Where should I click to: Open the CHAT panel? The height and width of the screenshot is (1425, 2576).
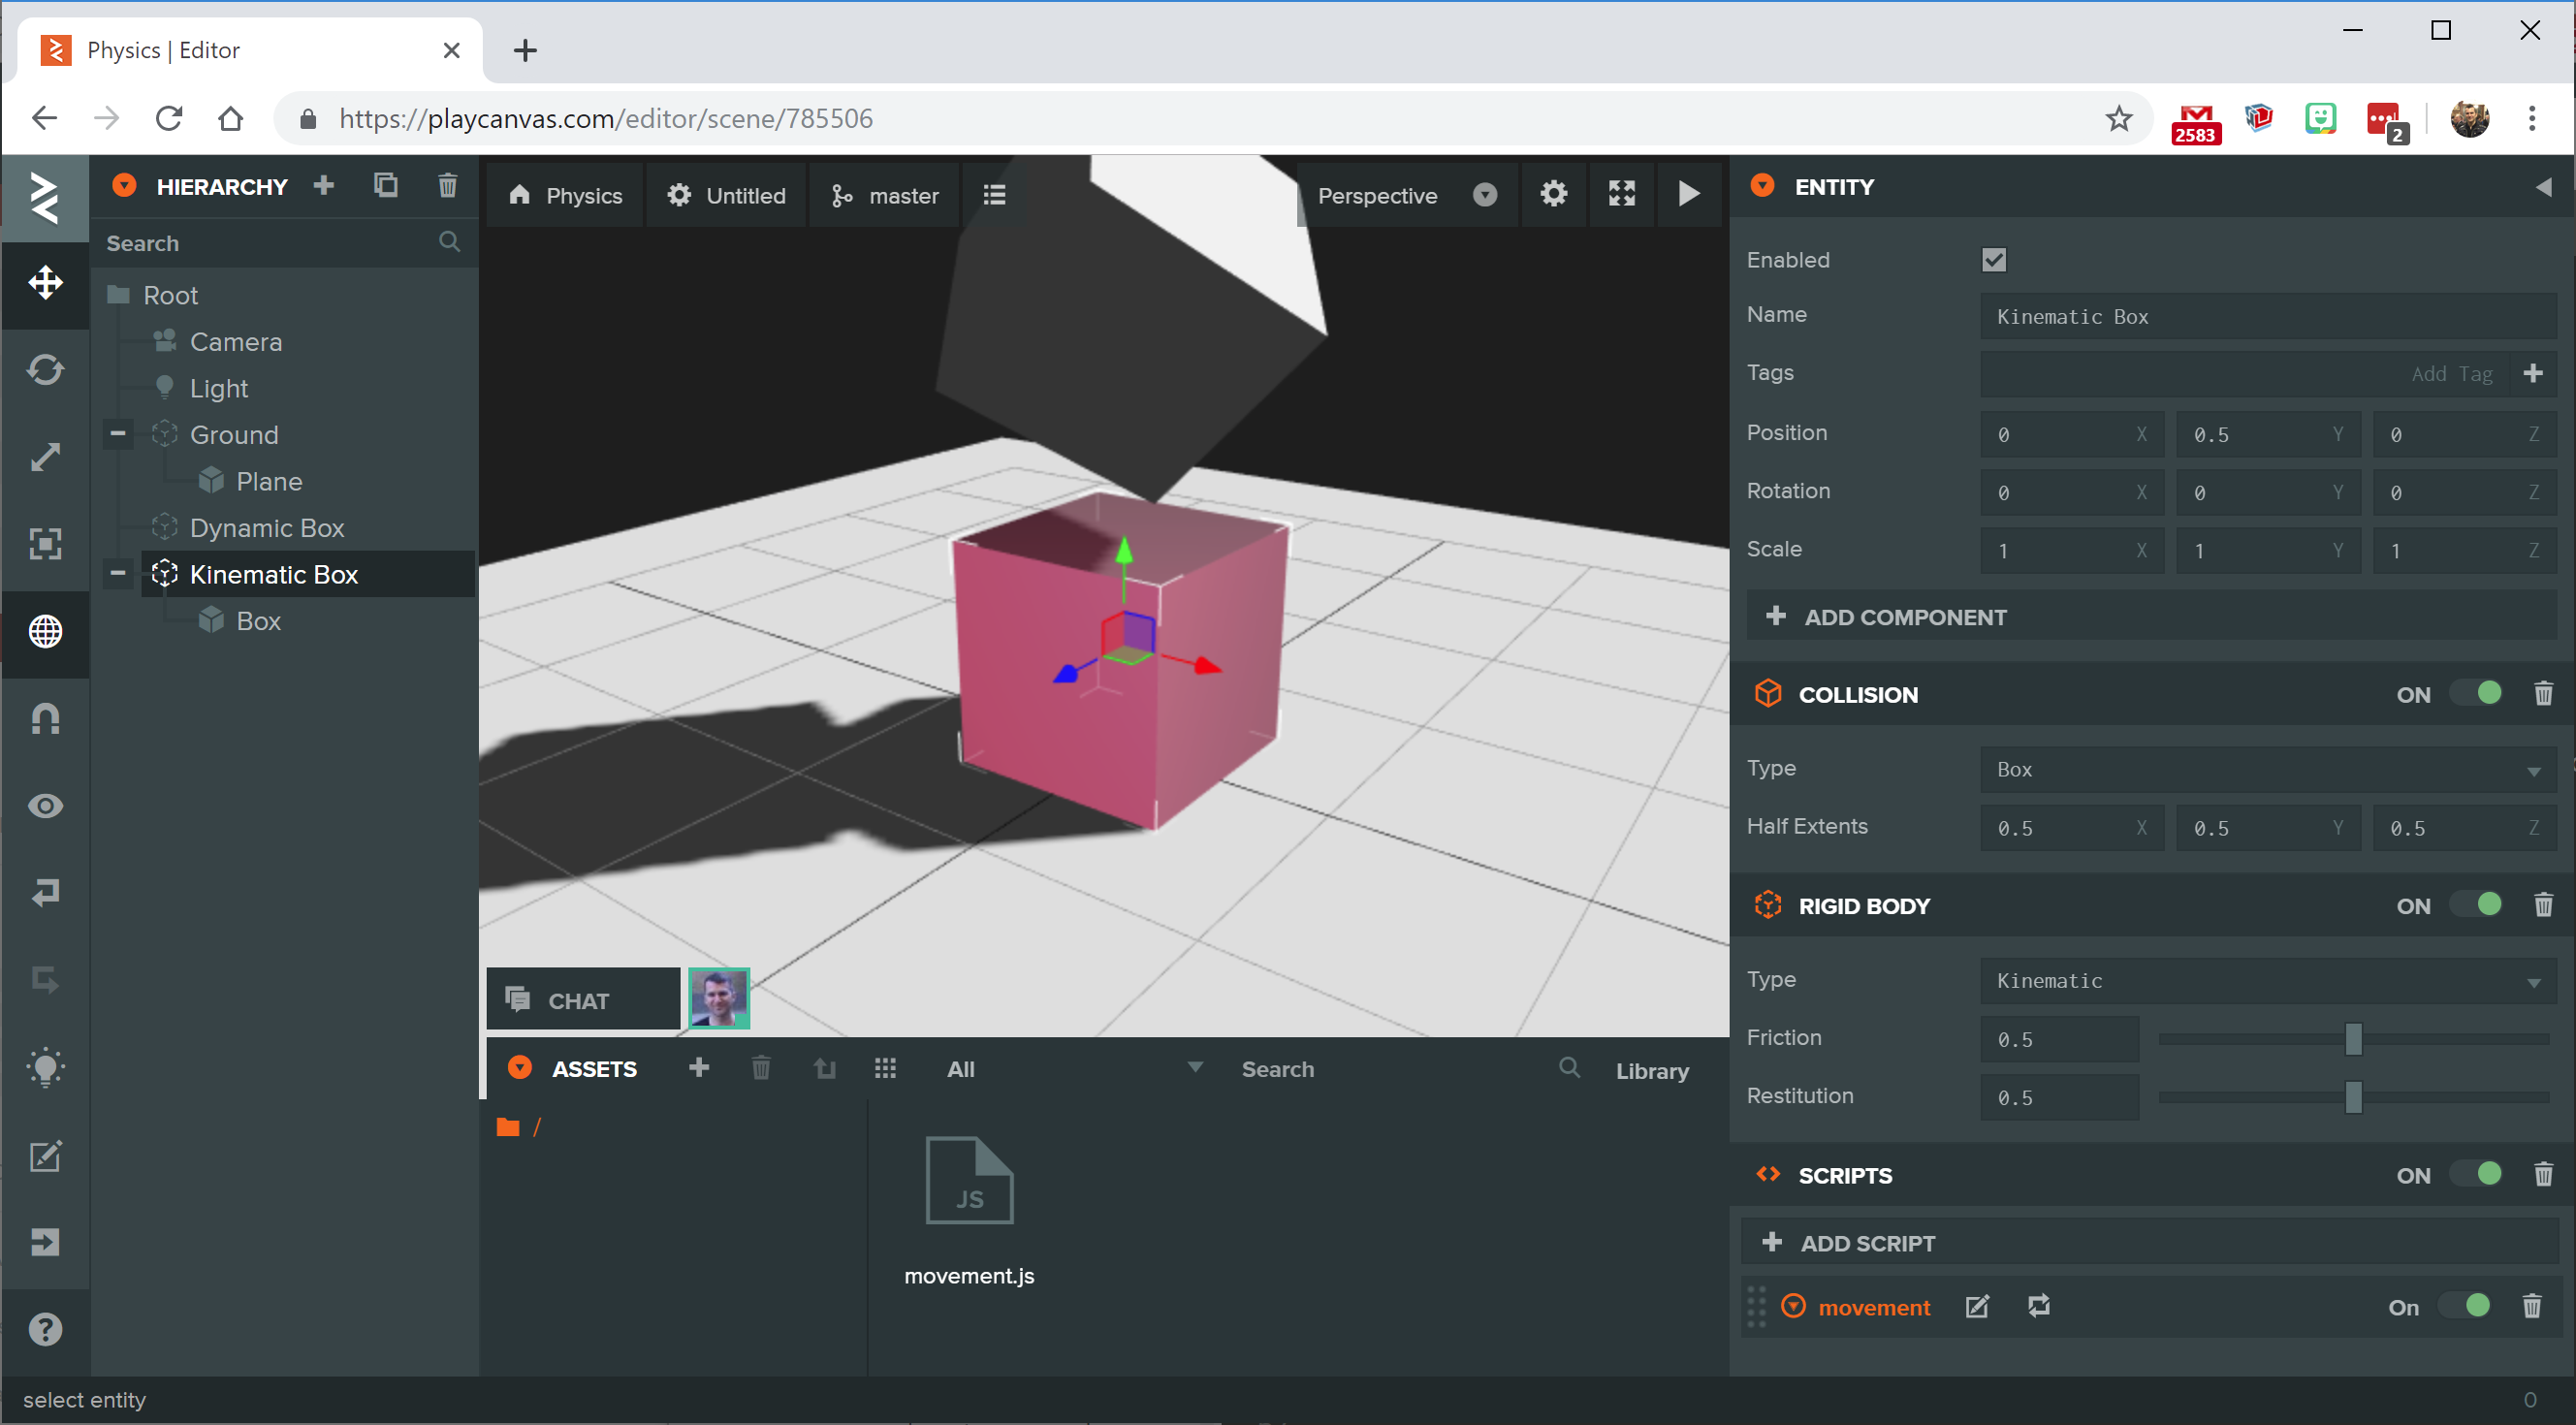[x=583, y=1000]
